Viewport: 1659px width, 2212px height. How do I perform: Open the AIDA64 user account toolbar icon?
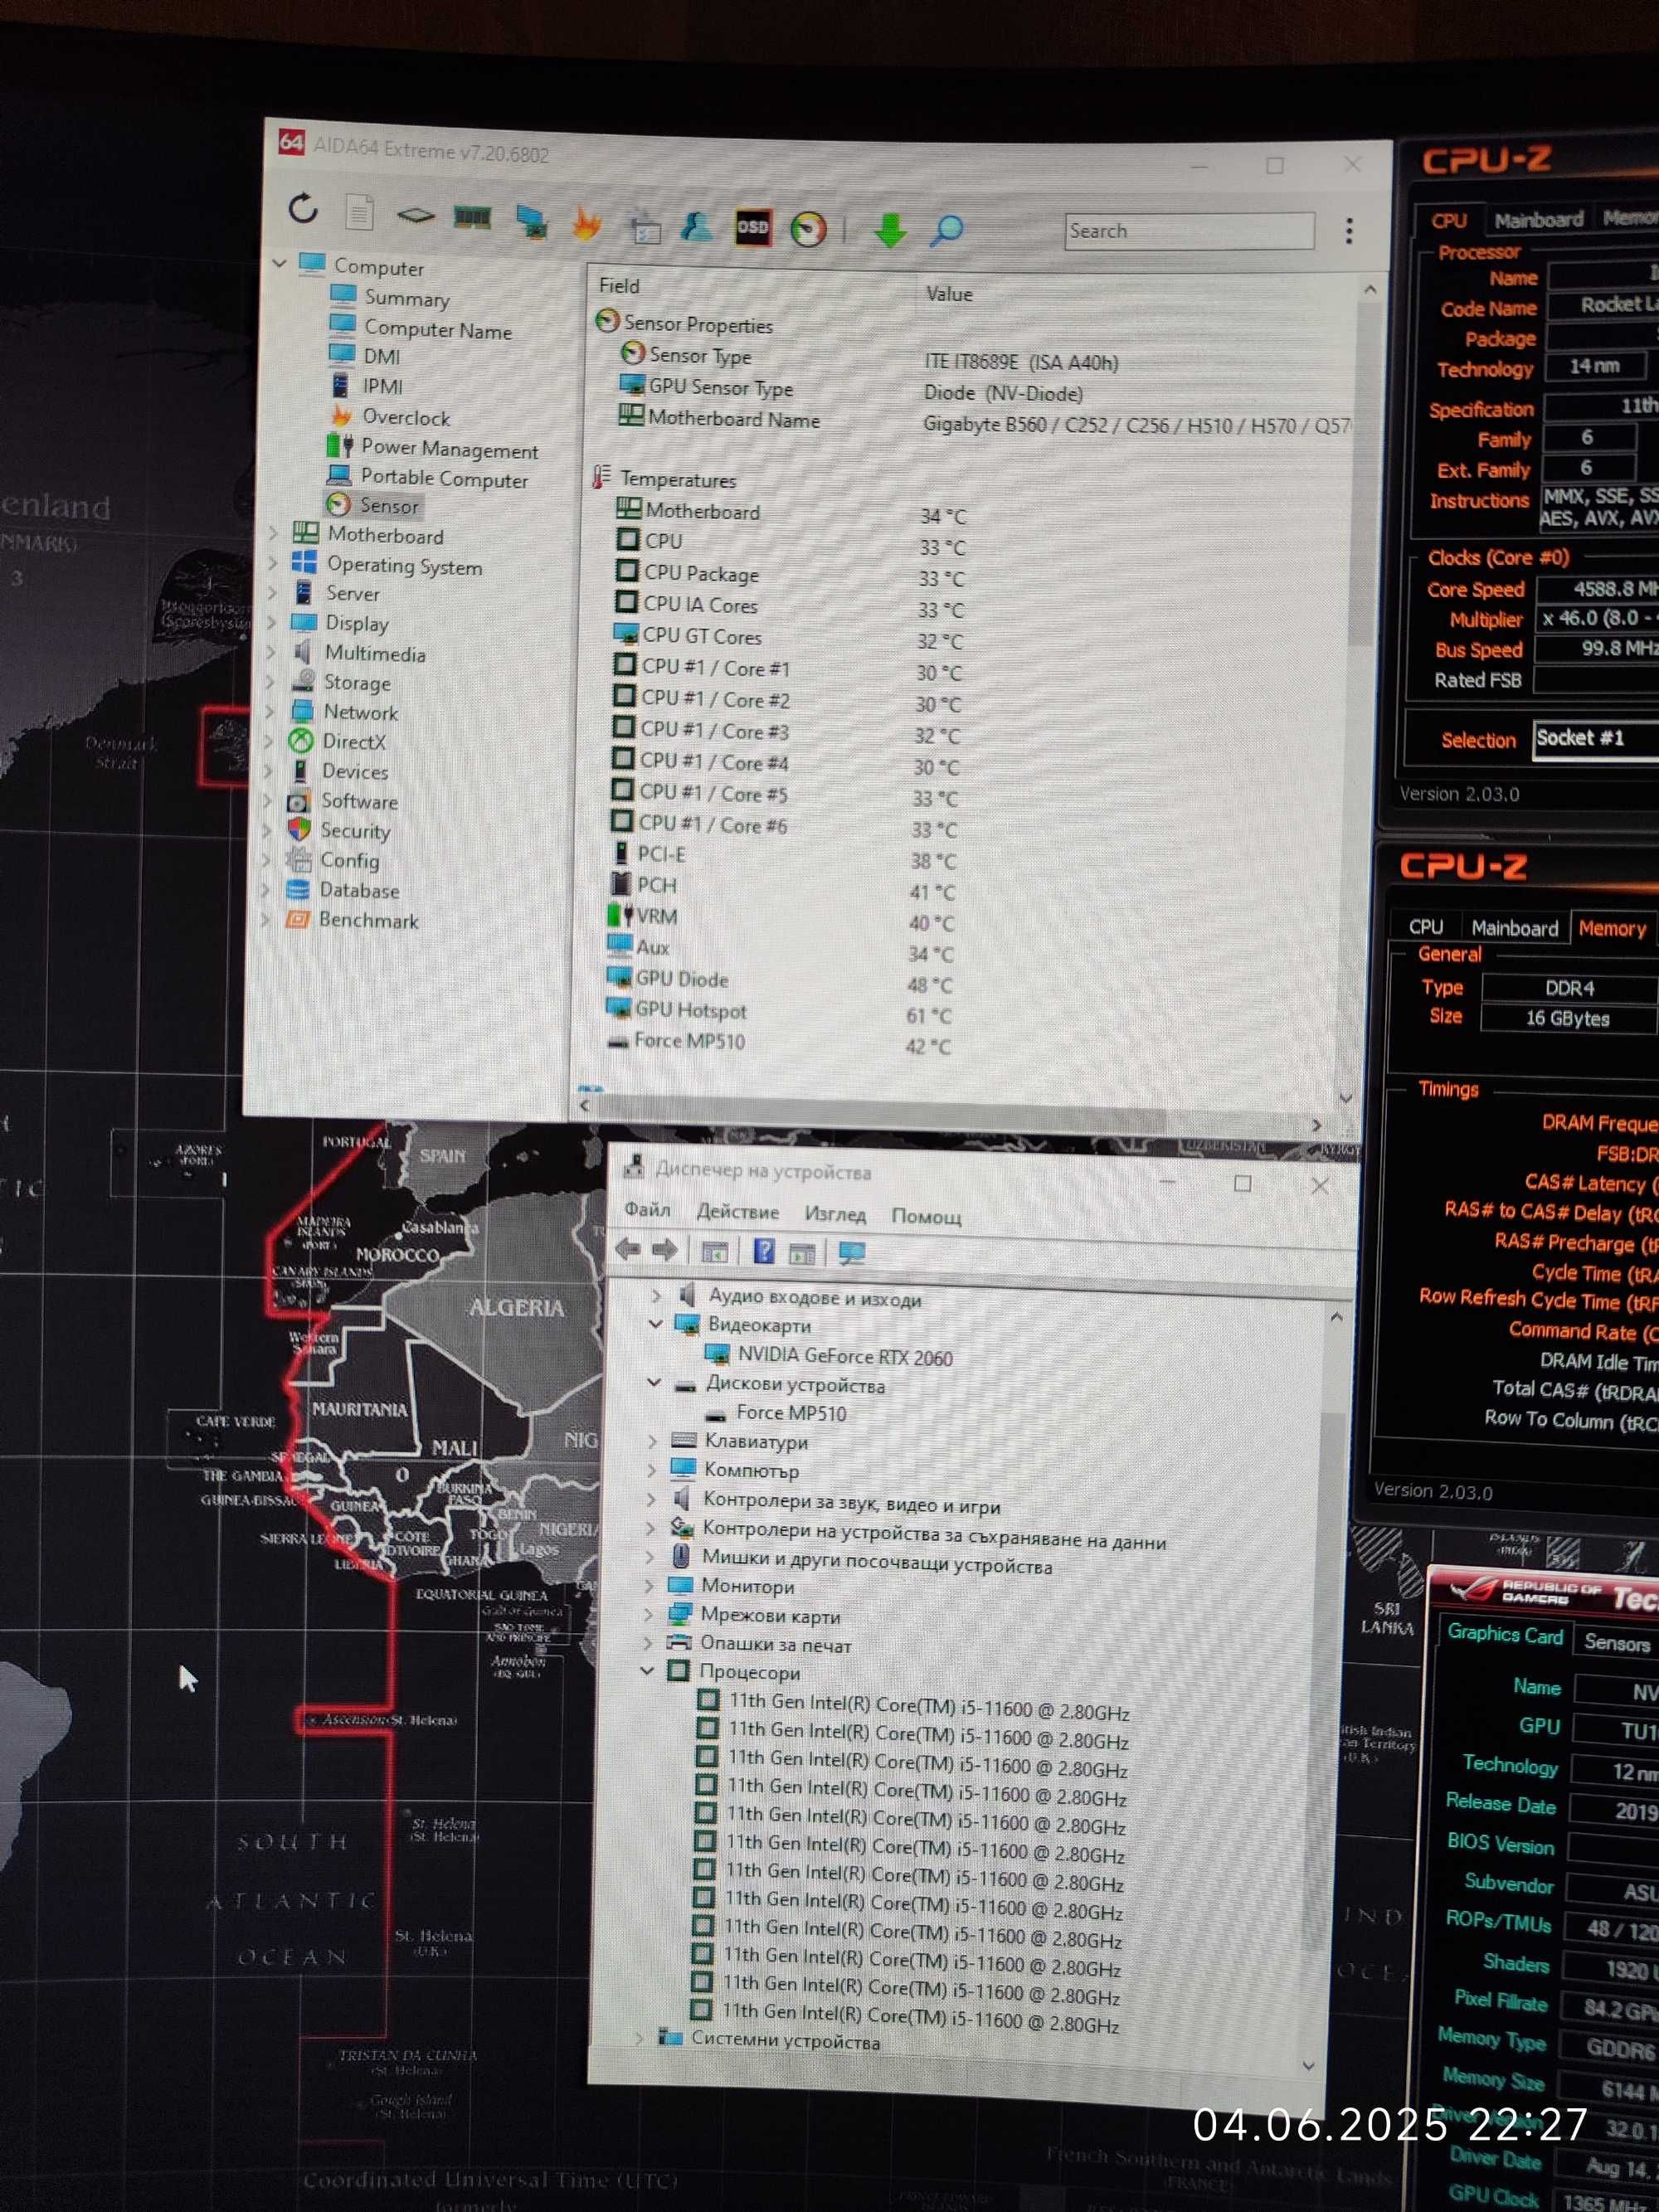coord(696,227)
